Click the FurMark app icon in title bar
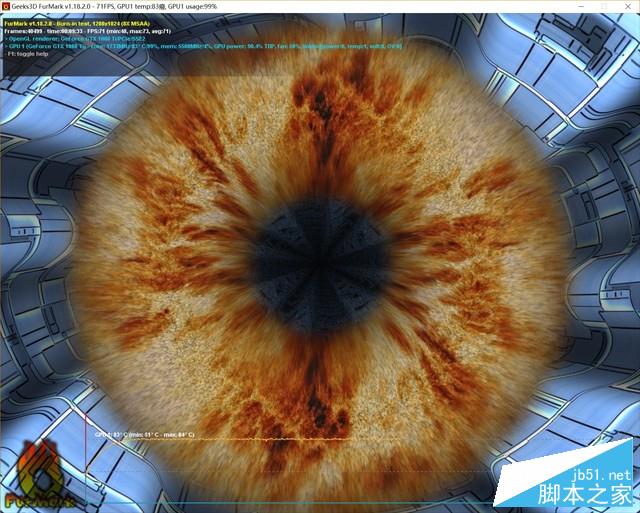The width and height of the screenshot is (640, 513). coord(6,7)
